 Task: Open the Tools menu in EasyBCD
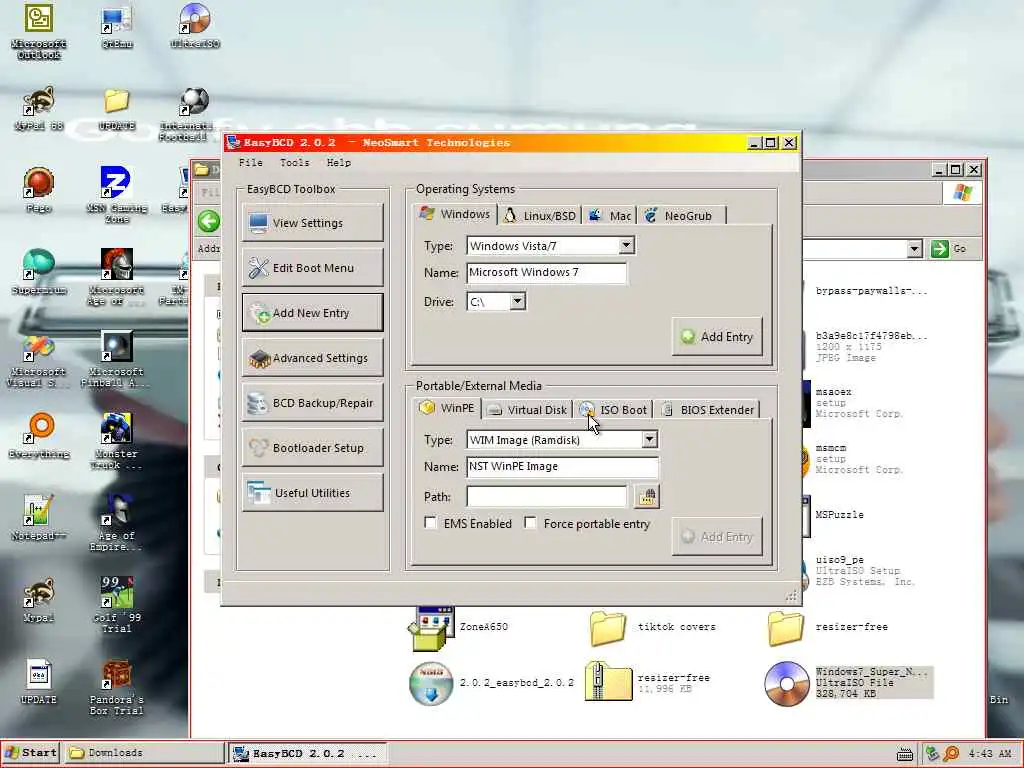tap(295, 163)
